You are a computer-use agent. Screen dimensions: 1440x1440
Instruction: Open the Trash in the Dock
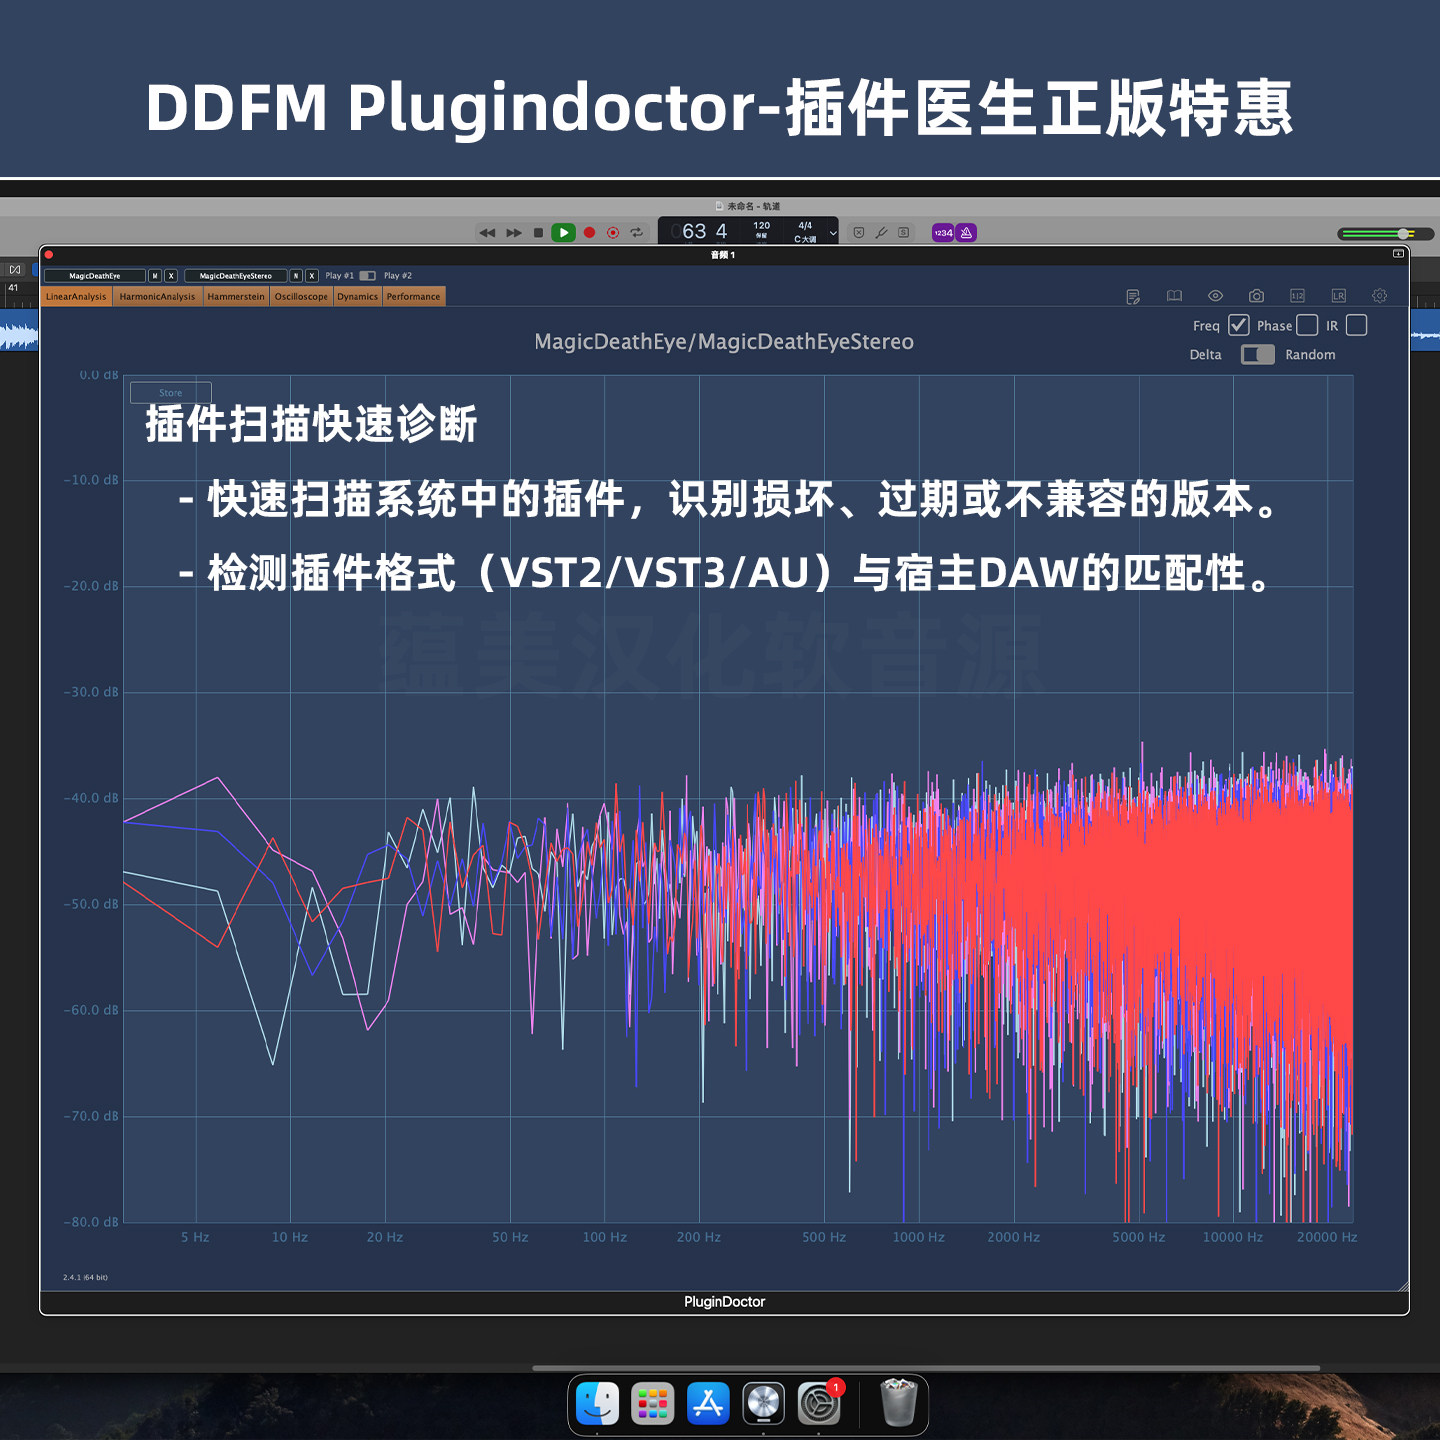898,1403
